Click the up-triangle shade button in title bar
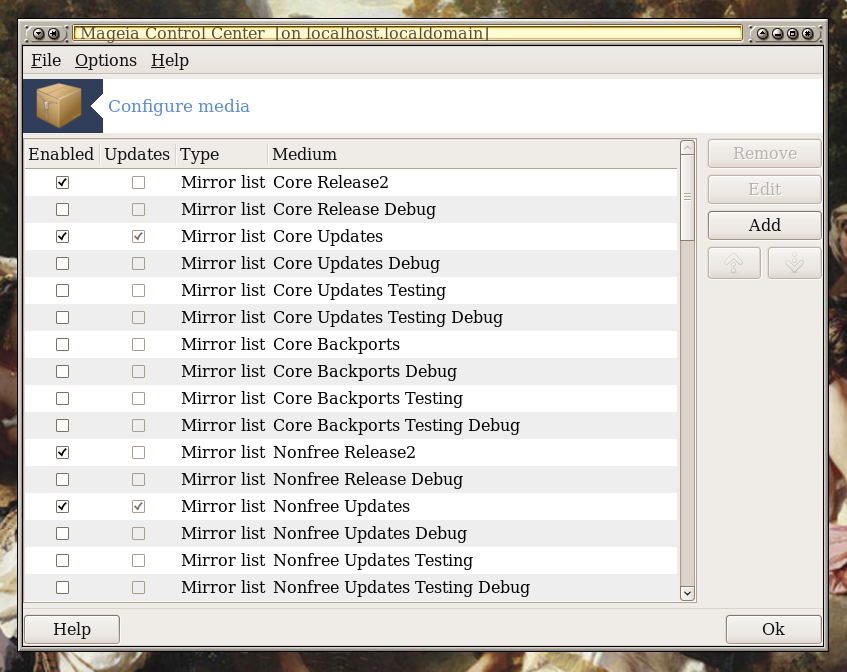Screen dimensions: 847x672 762,33
